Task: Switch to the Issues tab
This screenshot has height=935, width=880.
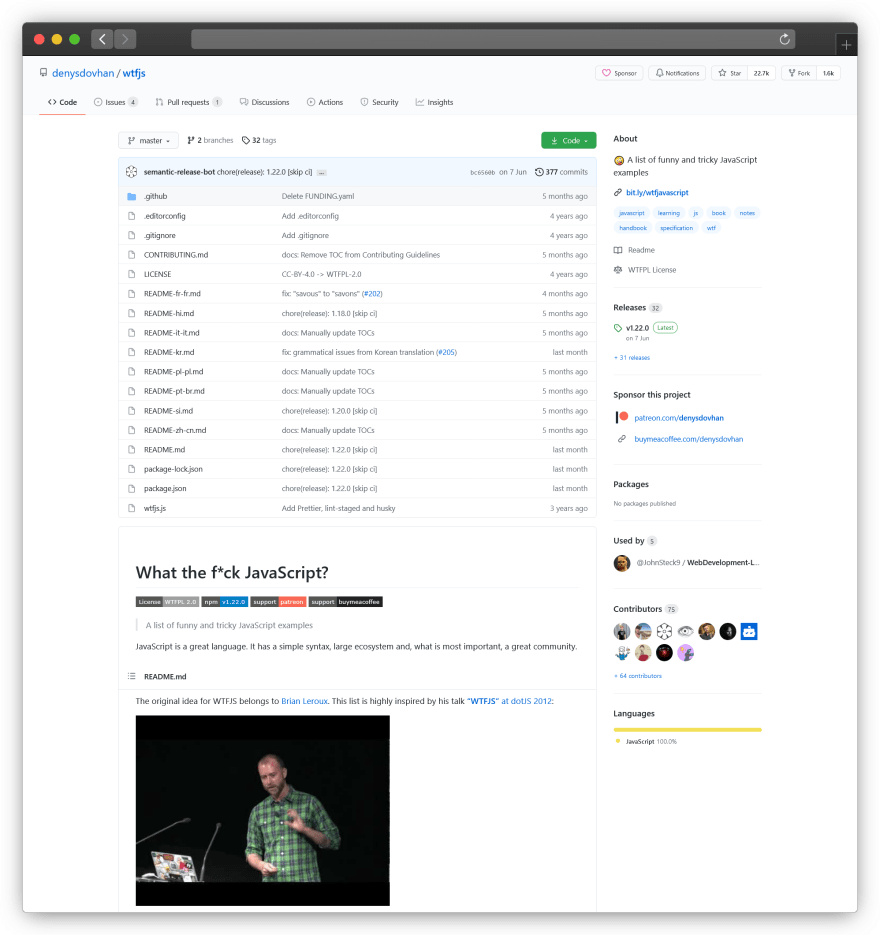Action: click(x=116, y=102)
